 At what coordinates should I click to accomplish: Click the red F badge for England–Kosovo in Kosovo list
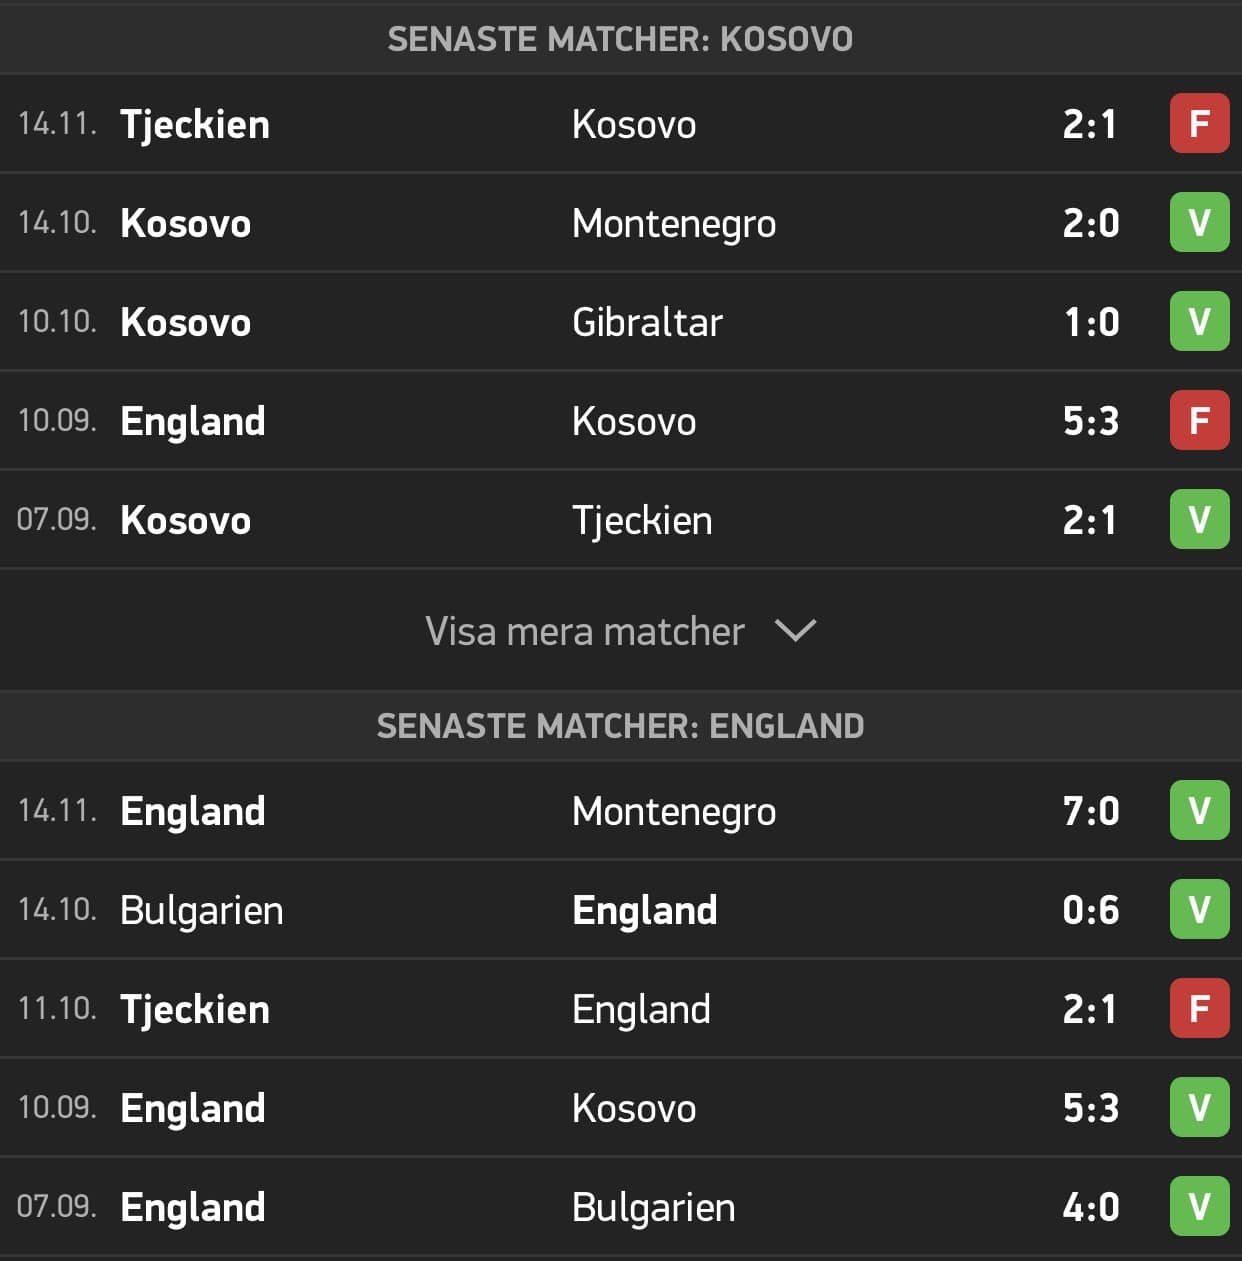tap(1199, 420)
